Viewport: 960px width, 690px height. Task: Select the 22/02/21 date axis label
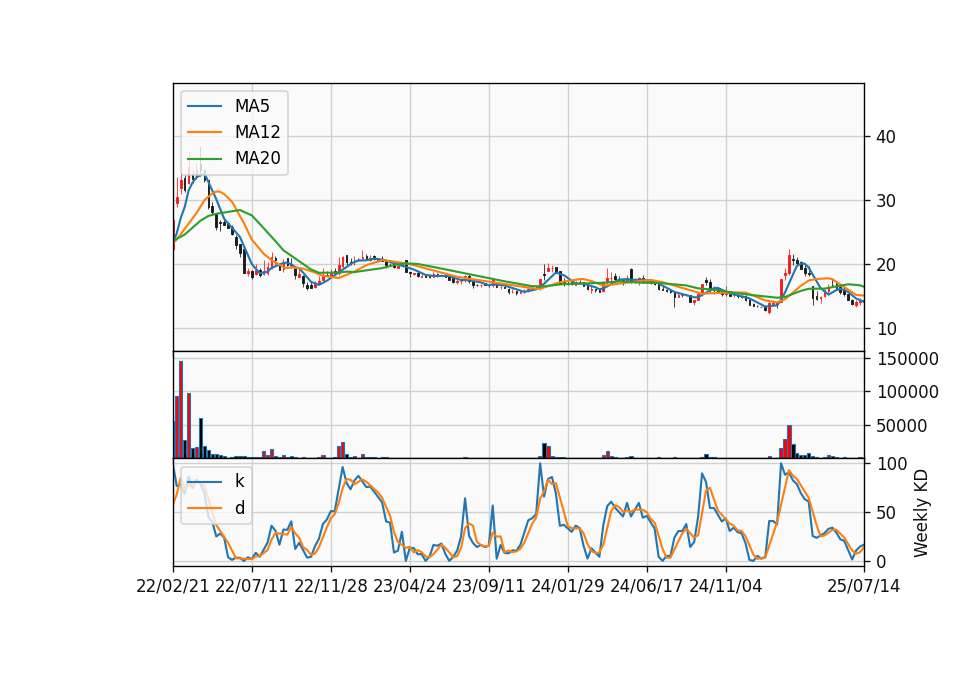coord(173,586)
